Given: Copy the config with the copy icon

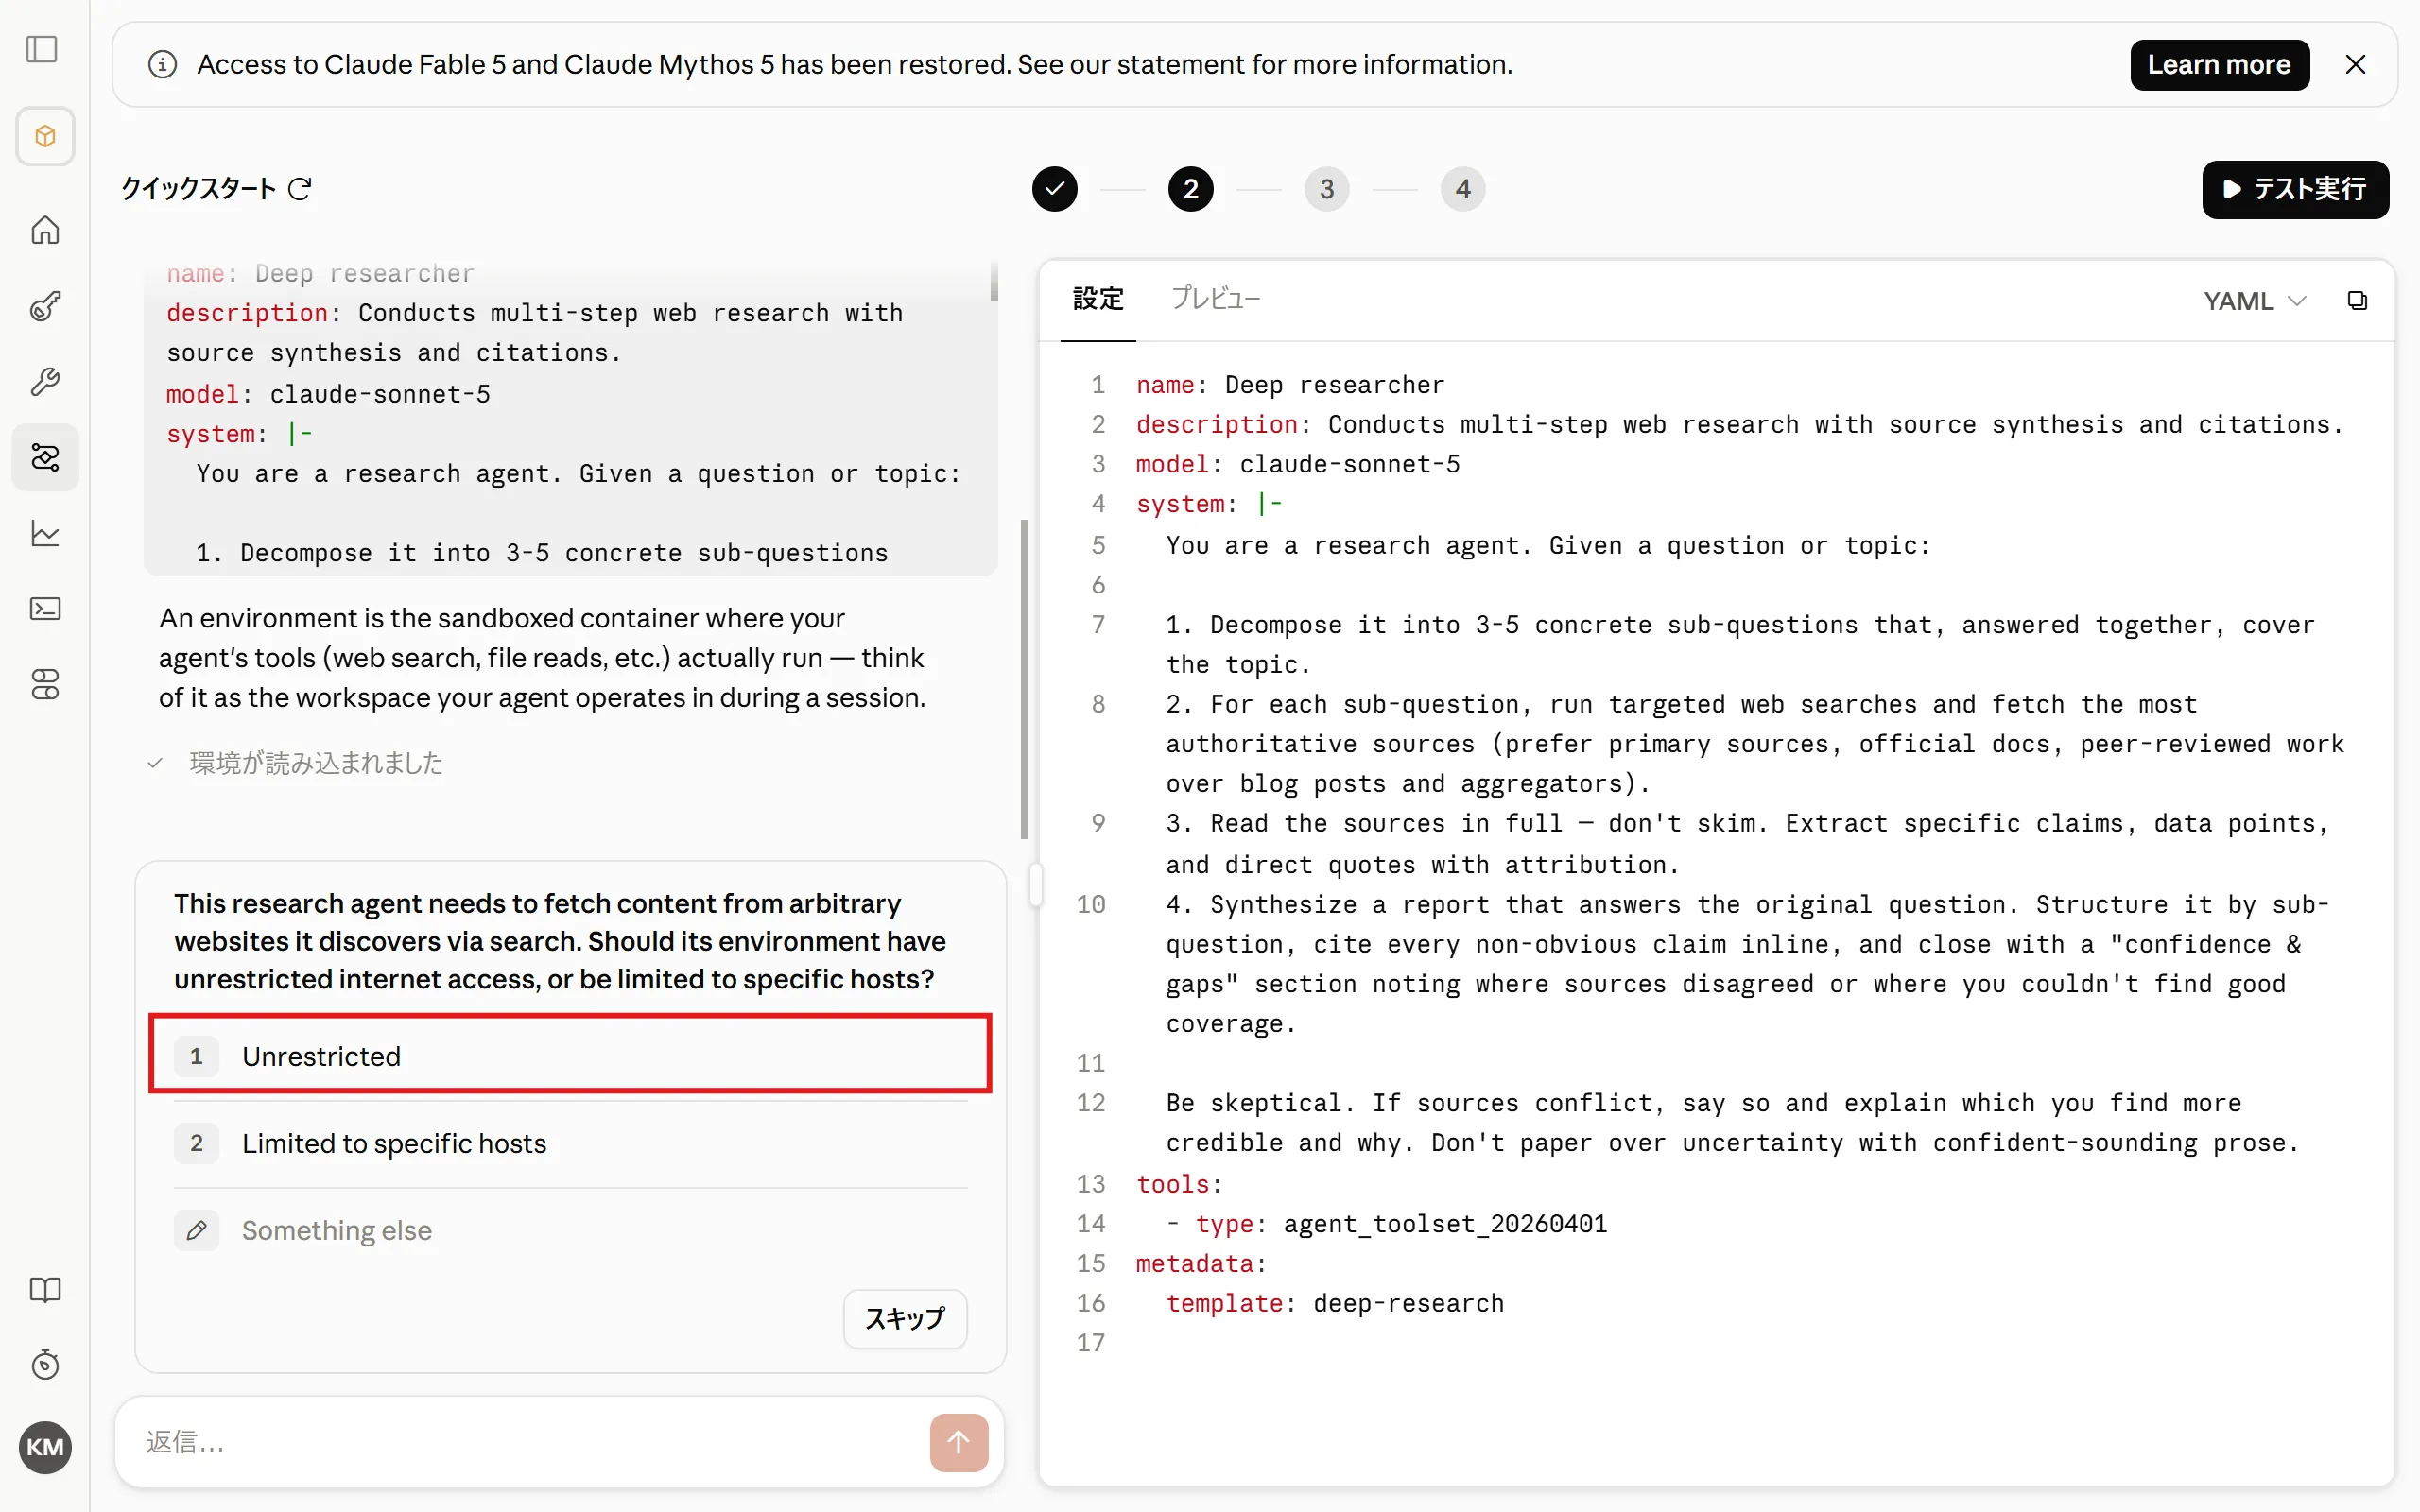Looking at the screenshot, I should [2357, 301].
